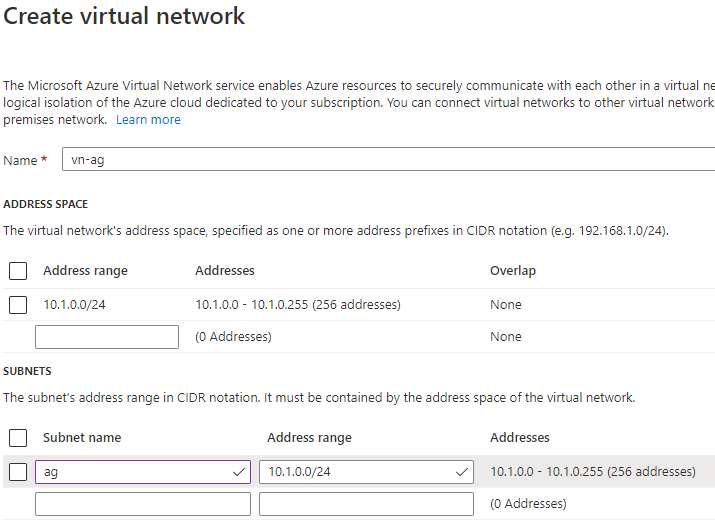Focus the empty new subnet name field

[x=143, y=504]
